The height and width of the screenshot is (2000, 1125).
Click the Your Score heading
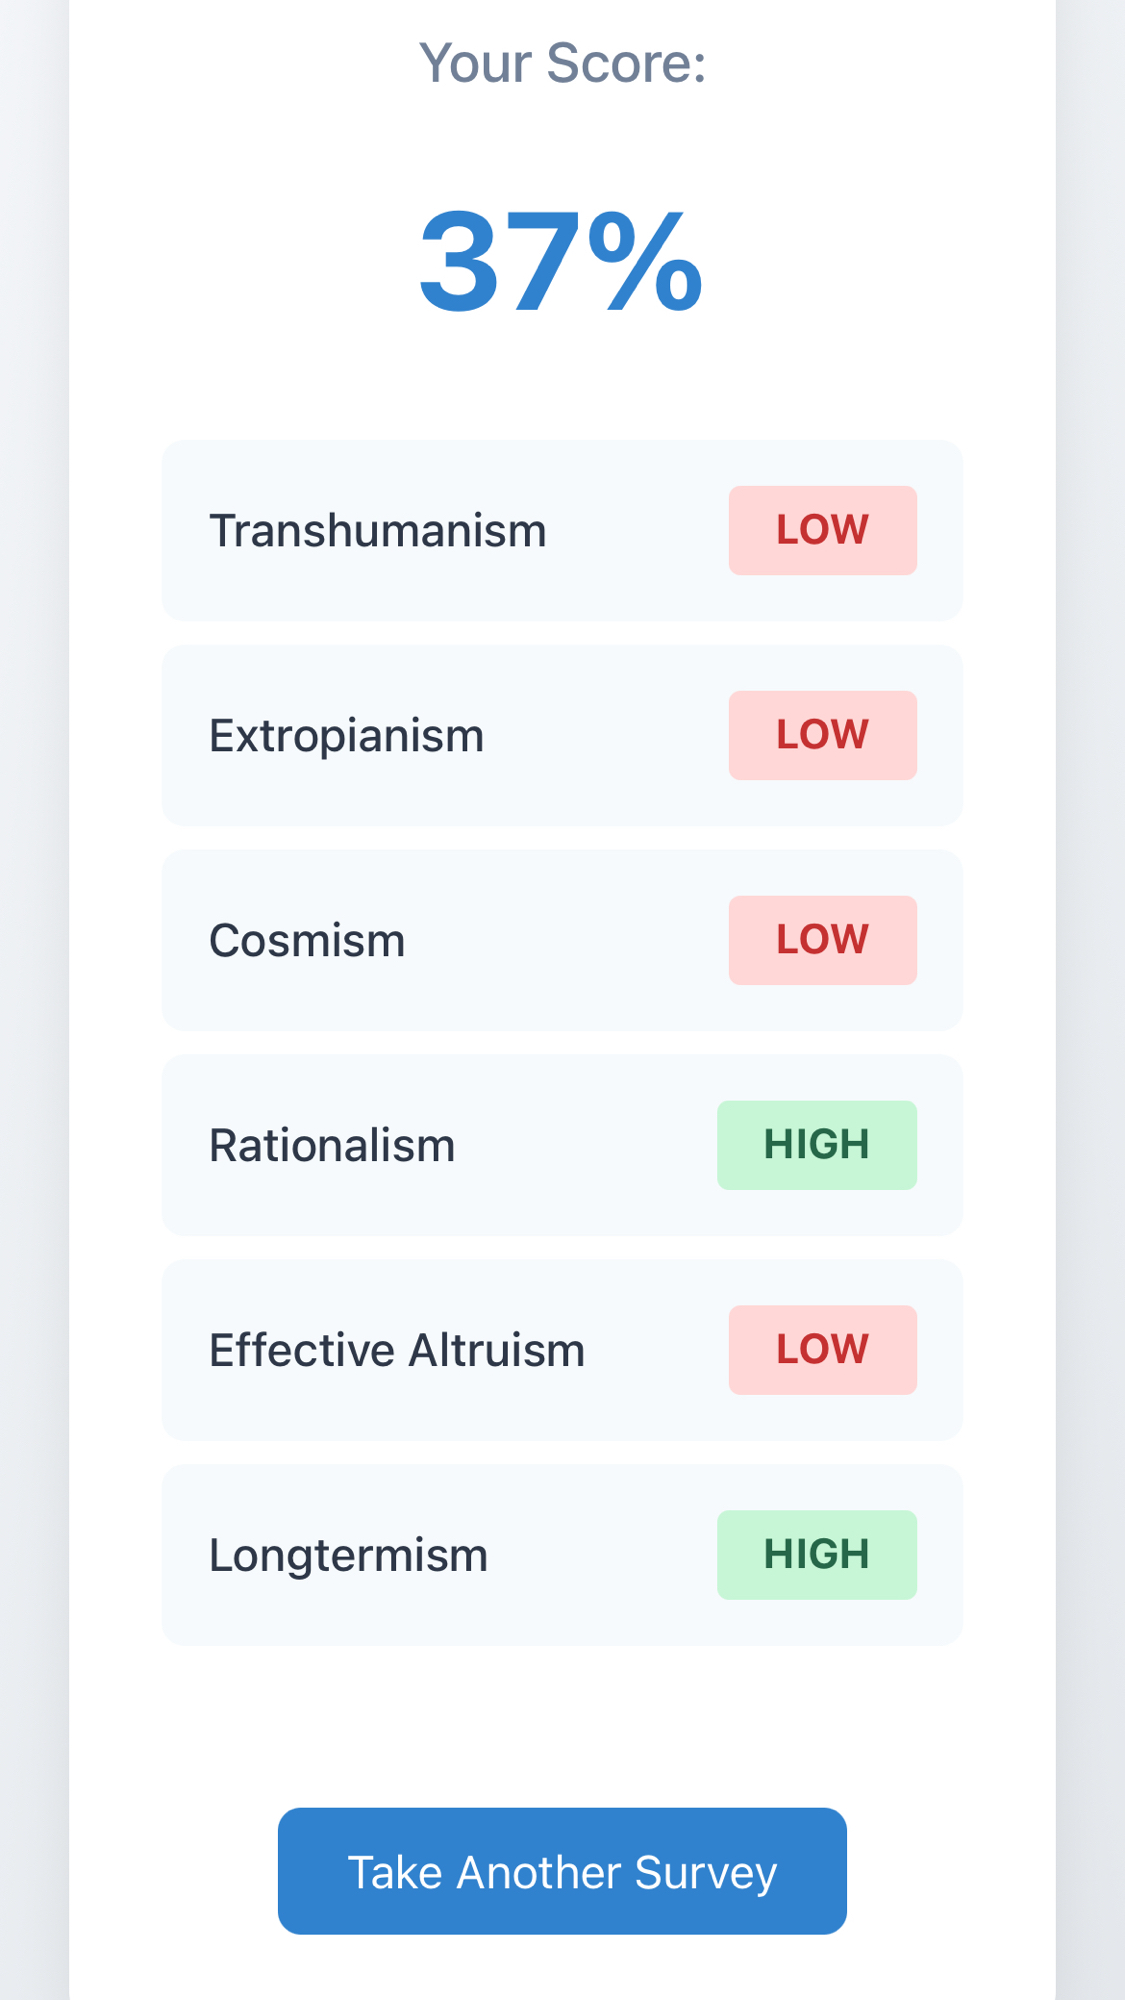click(x=562, y=63)
